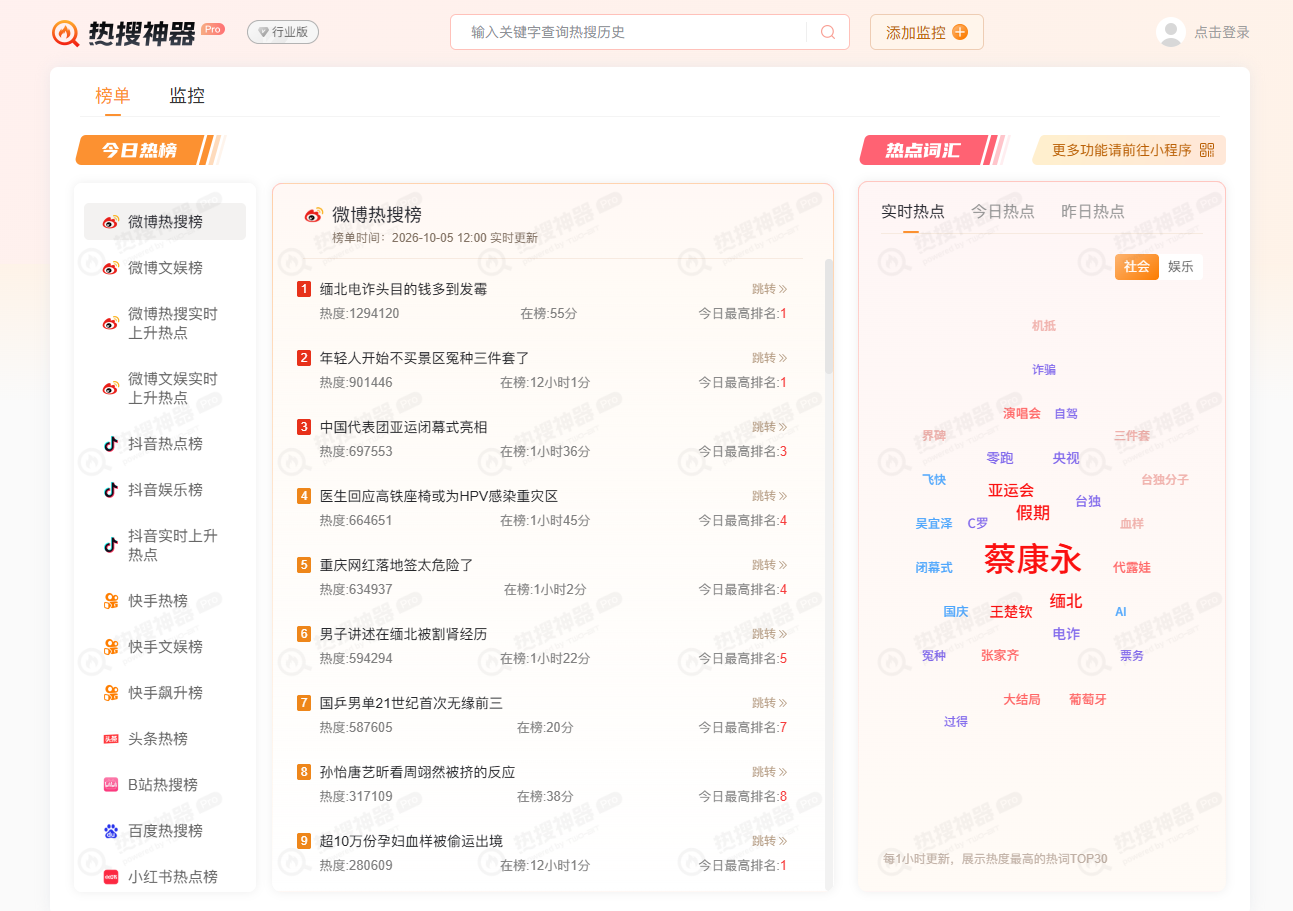The image size is (1293, 911).
Task: Click the Kuaishou icon beside 快手热榜
Action: pyautogui.click(x=111, y=601)
